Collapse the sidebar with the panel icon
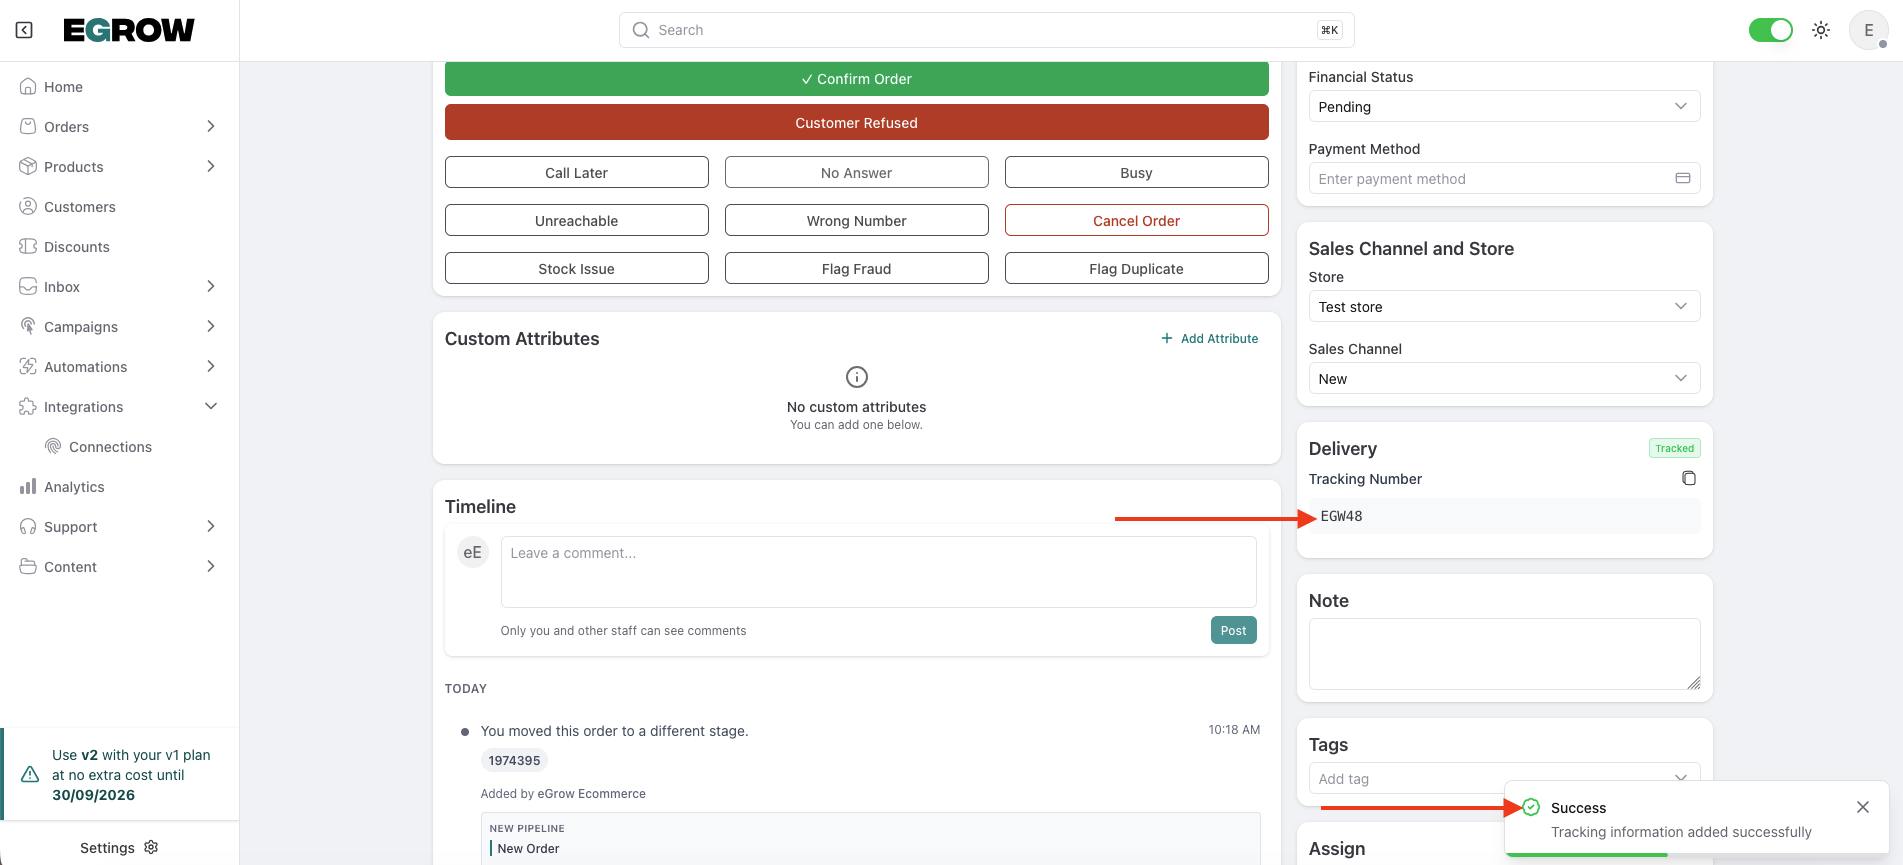The image size is (1903, 865). (24, 30)
